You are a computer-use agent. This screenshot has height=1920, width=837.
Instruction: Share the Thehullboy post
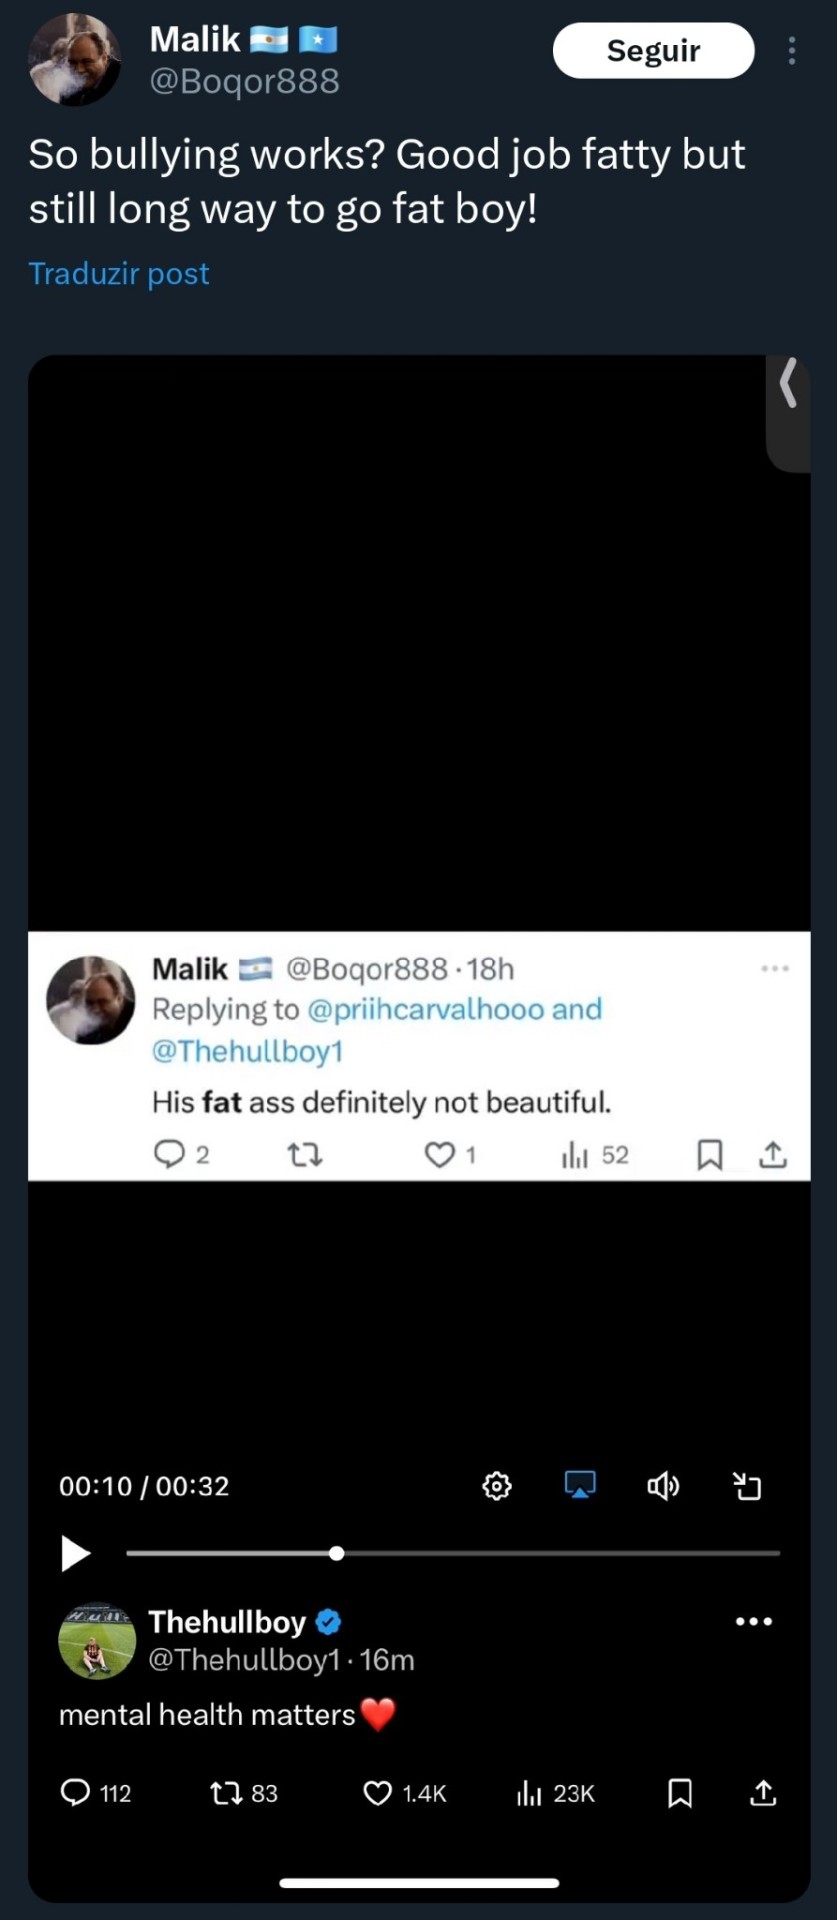(x=763, y=1793)
